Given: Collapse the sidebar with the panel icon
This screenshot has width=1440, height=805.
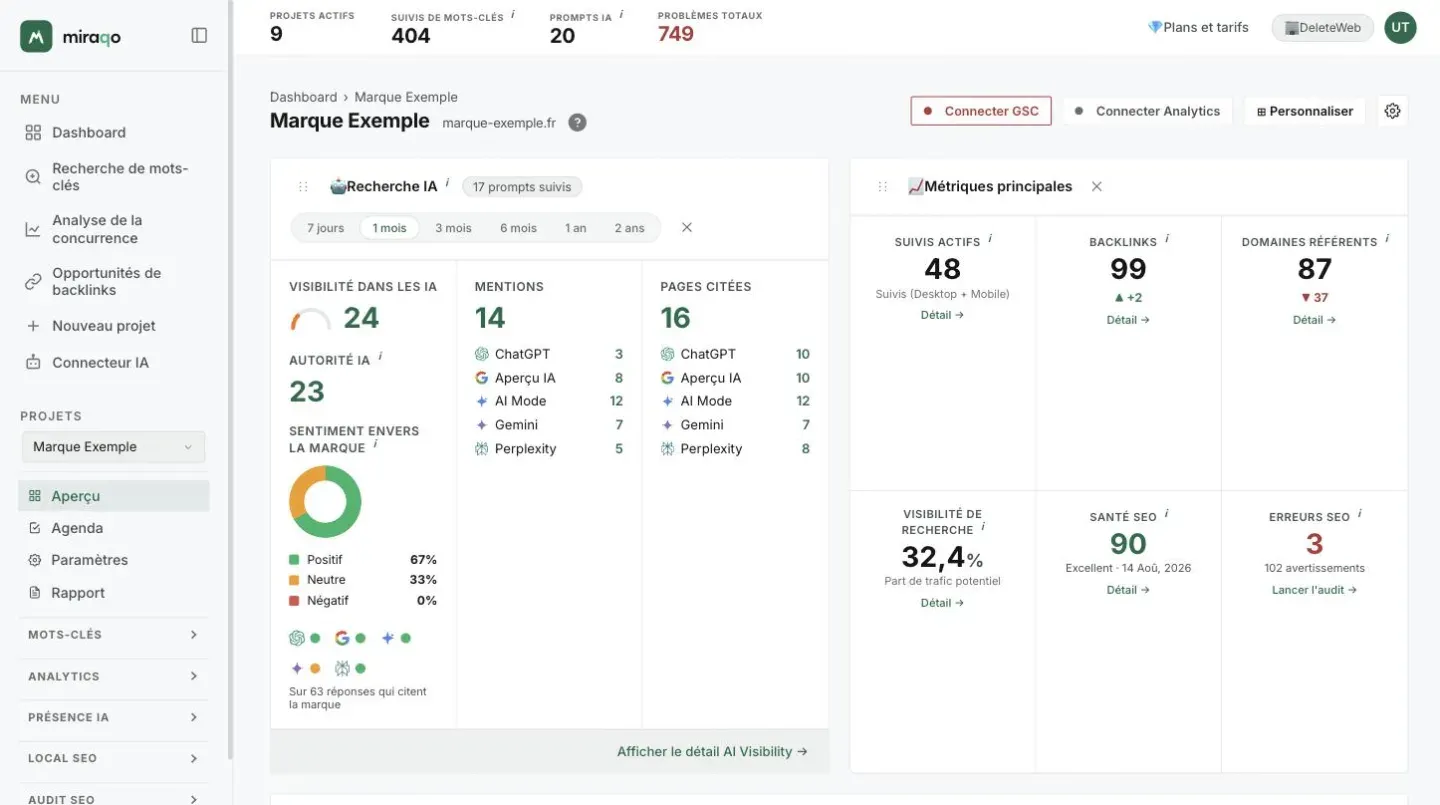Looking at the screenshot, I should coord(199,36).
